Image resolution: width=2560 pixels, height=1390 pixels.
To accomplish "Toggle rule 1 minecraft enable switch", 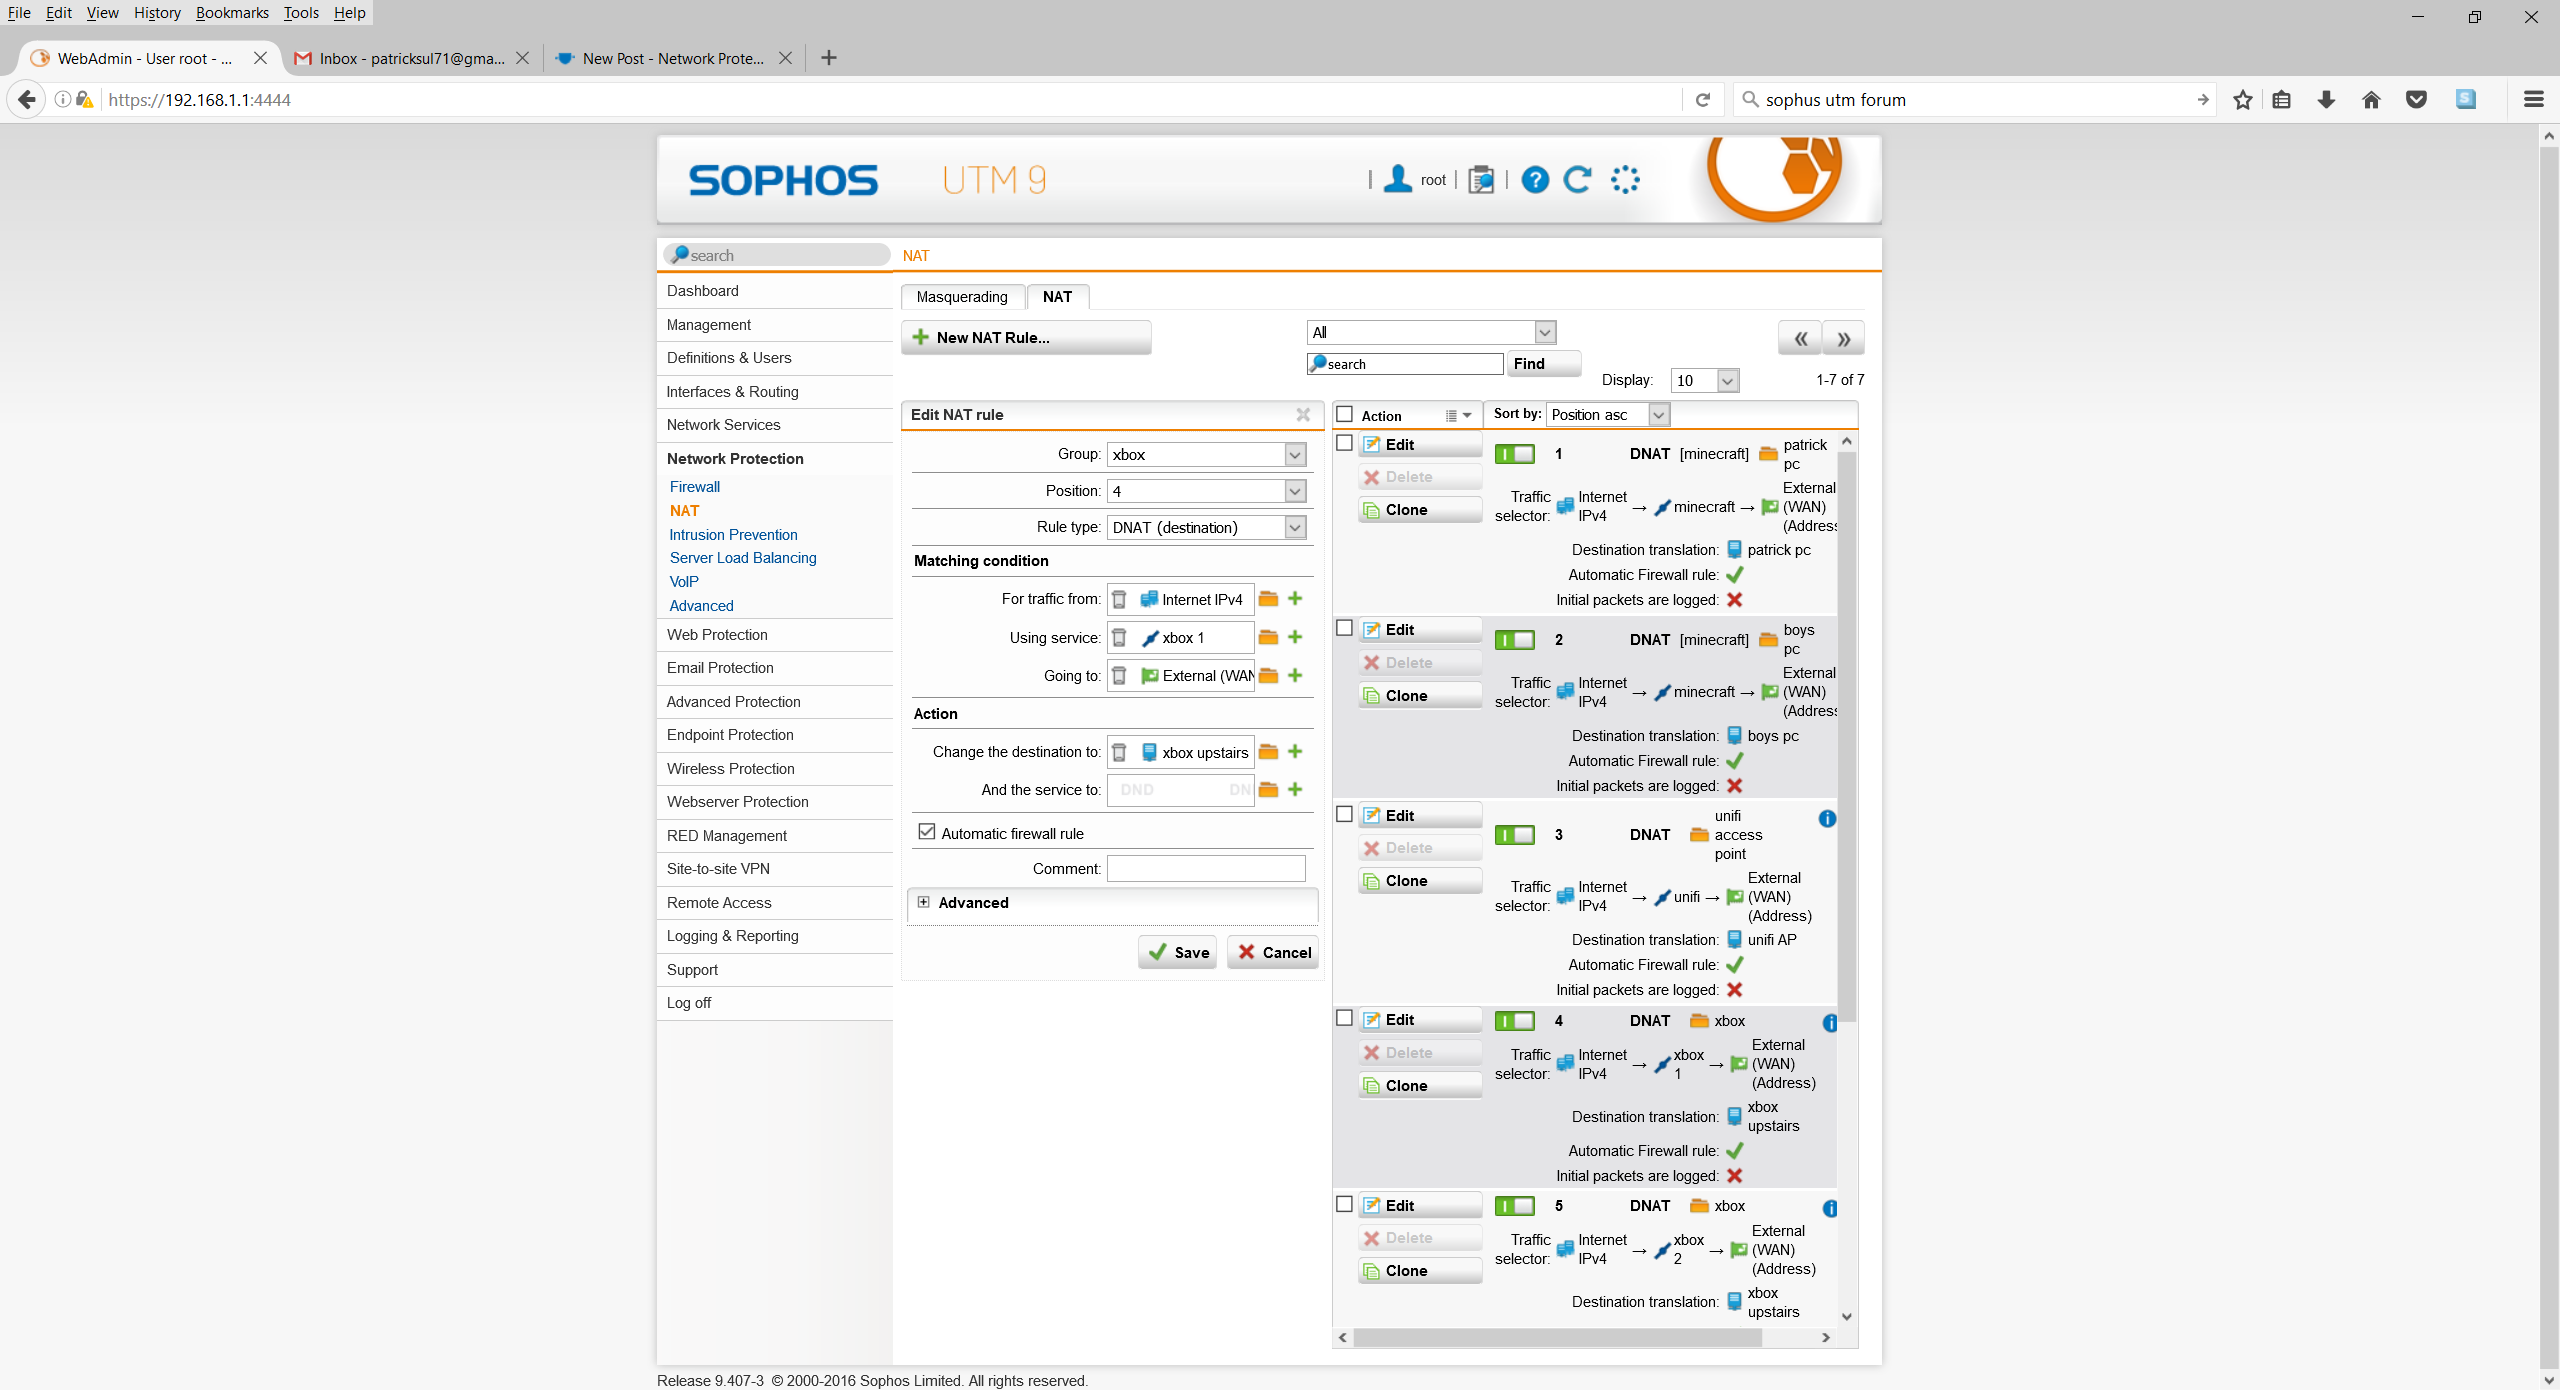I will (x=1514, y=454).
